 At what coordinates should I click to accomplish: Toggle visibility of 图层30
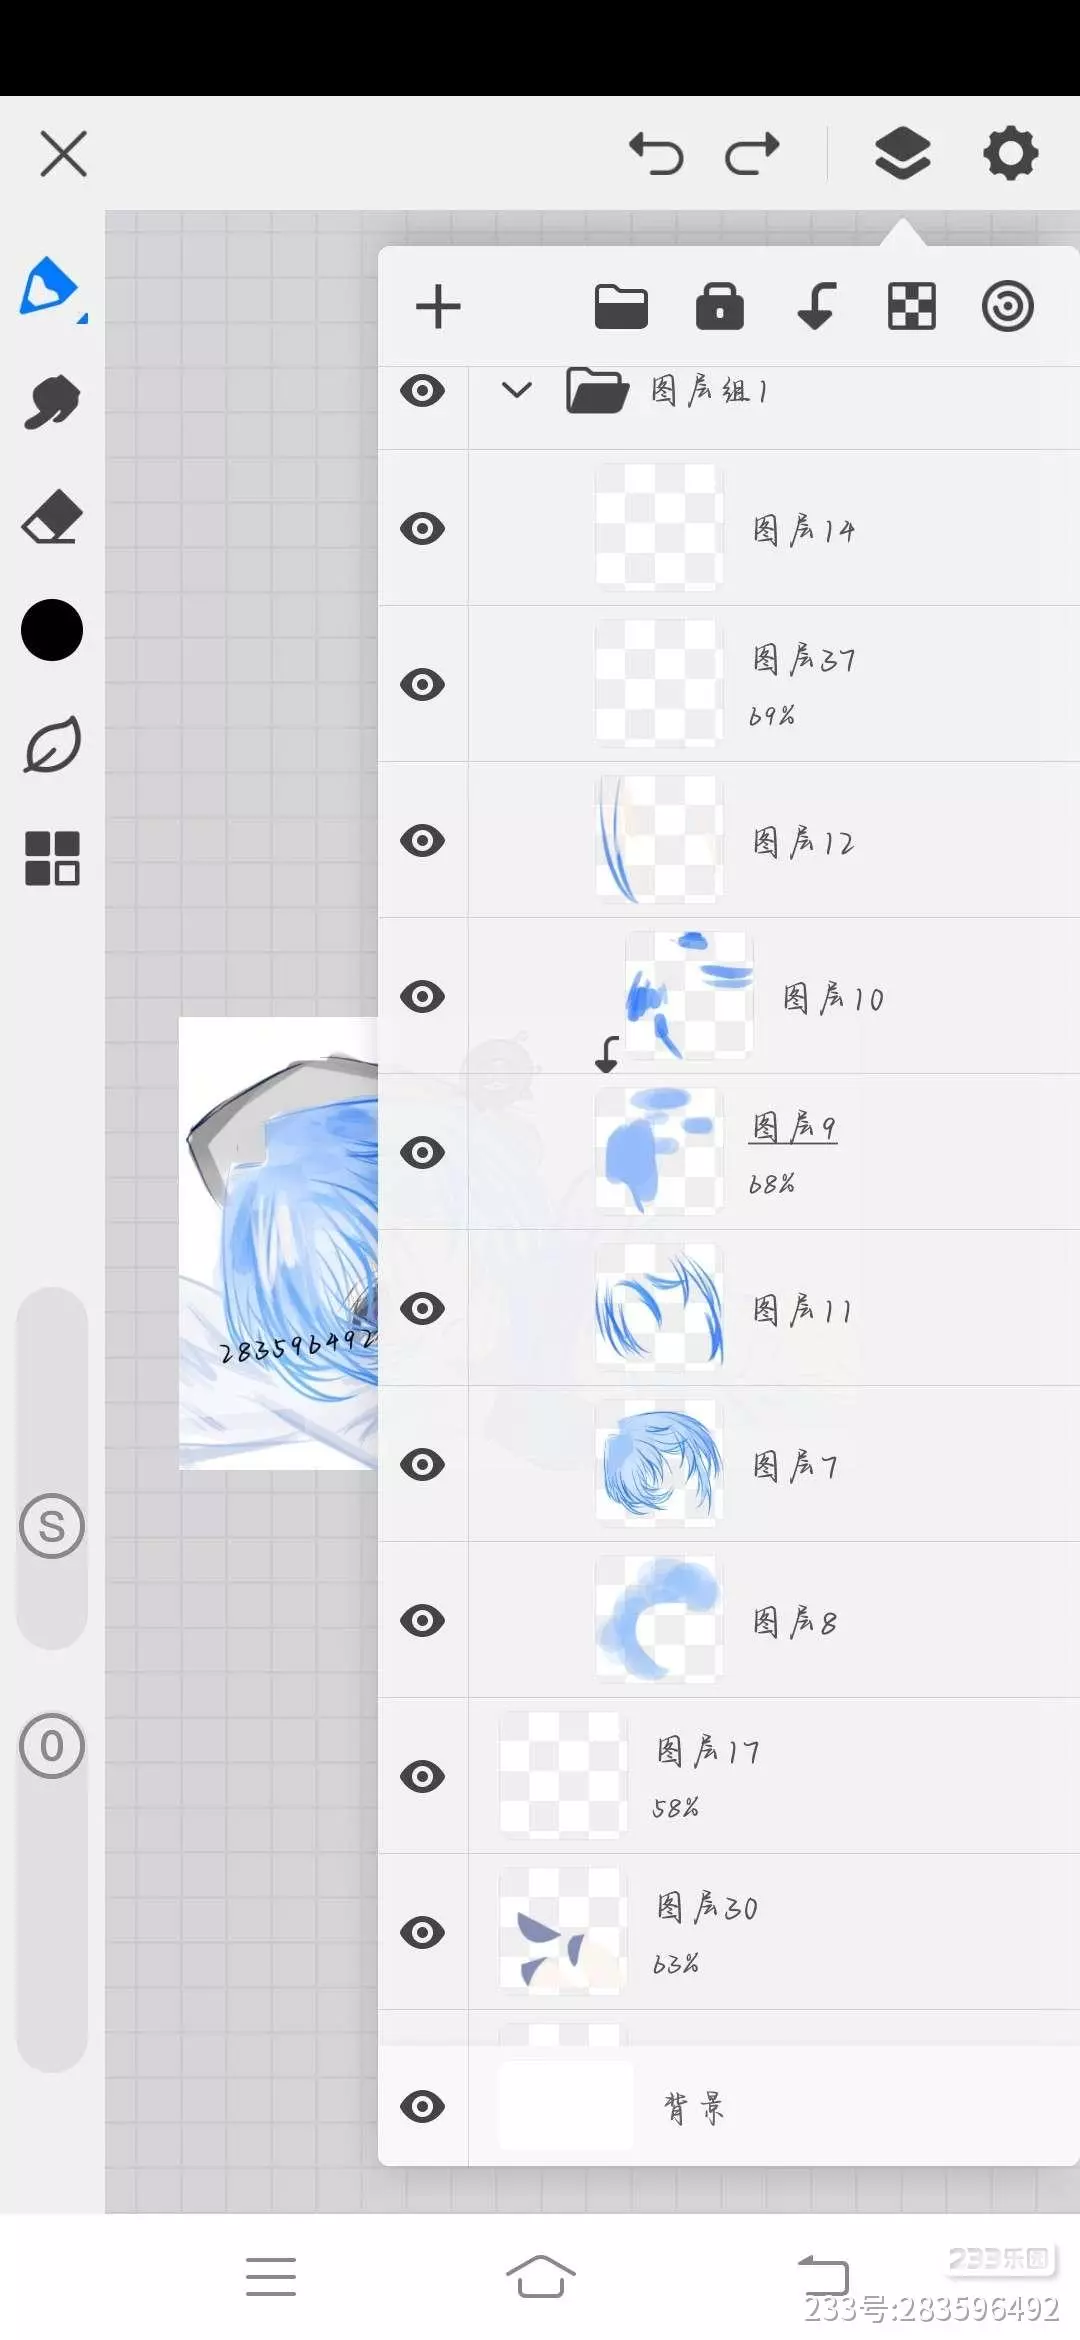[x=422, y=1932]
